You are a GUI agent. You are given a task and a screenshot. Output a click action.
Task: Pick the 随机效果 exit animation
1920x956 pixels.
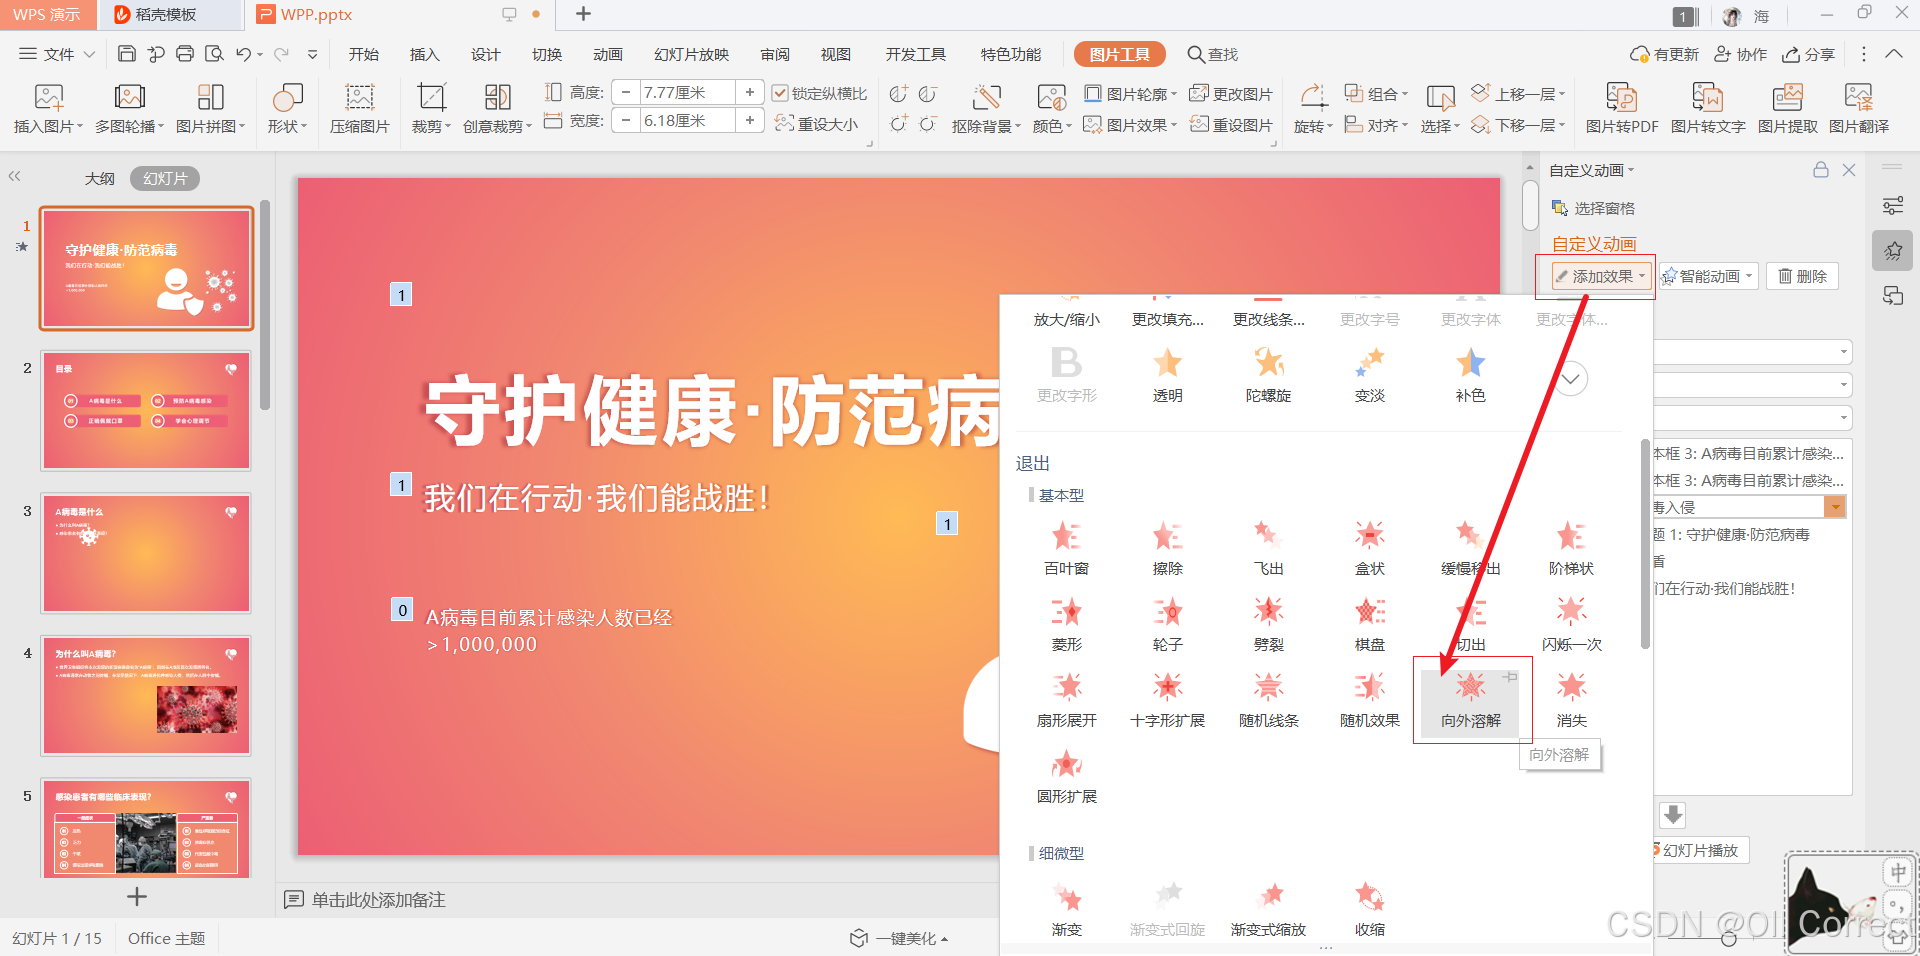pos(1369,700)
